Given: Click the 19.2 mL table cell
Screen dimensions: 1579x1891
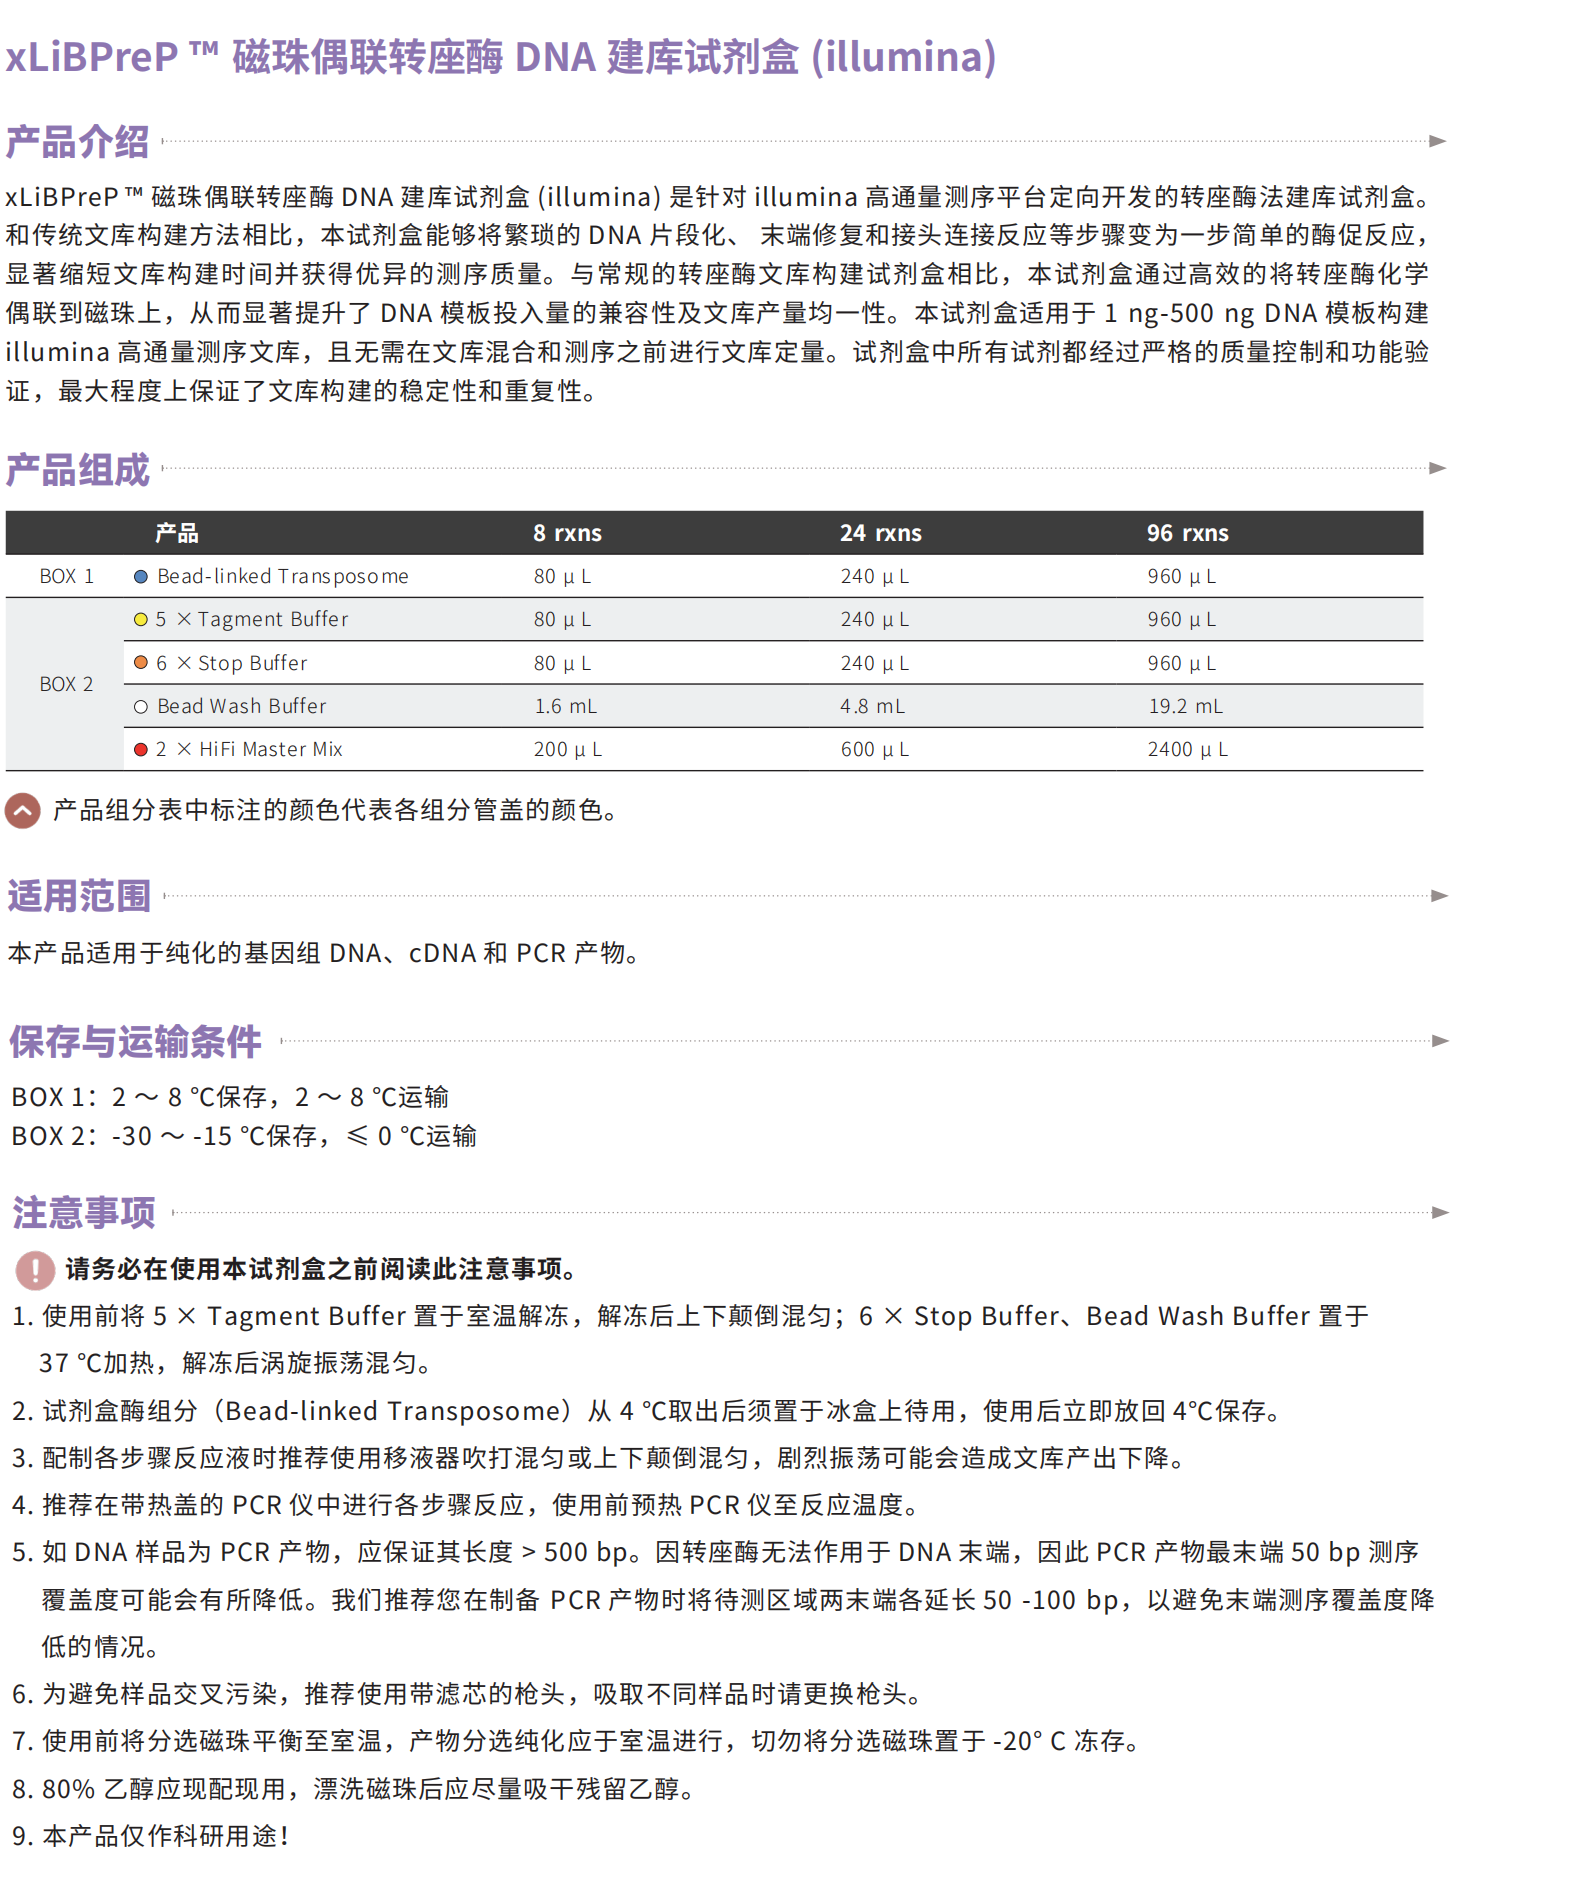Looking at the screenshot, I should pyautogui.click(x=1186, y=707).
